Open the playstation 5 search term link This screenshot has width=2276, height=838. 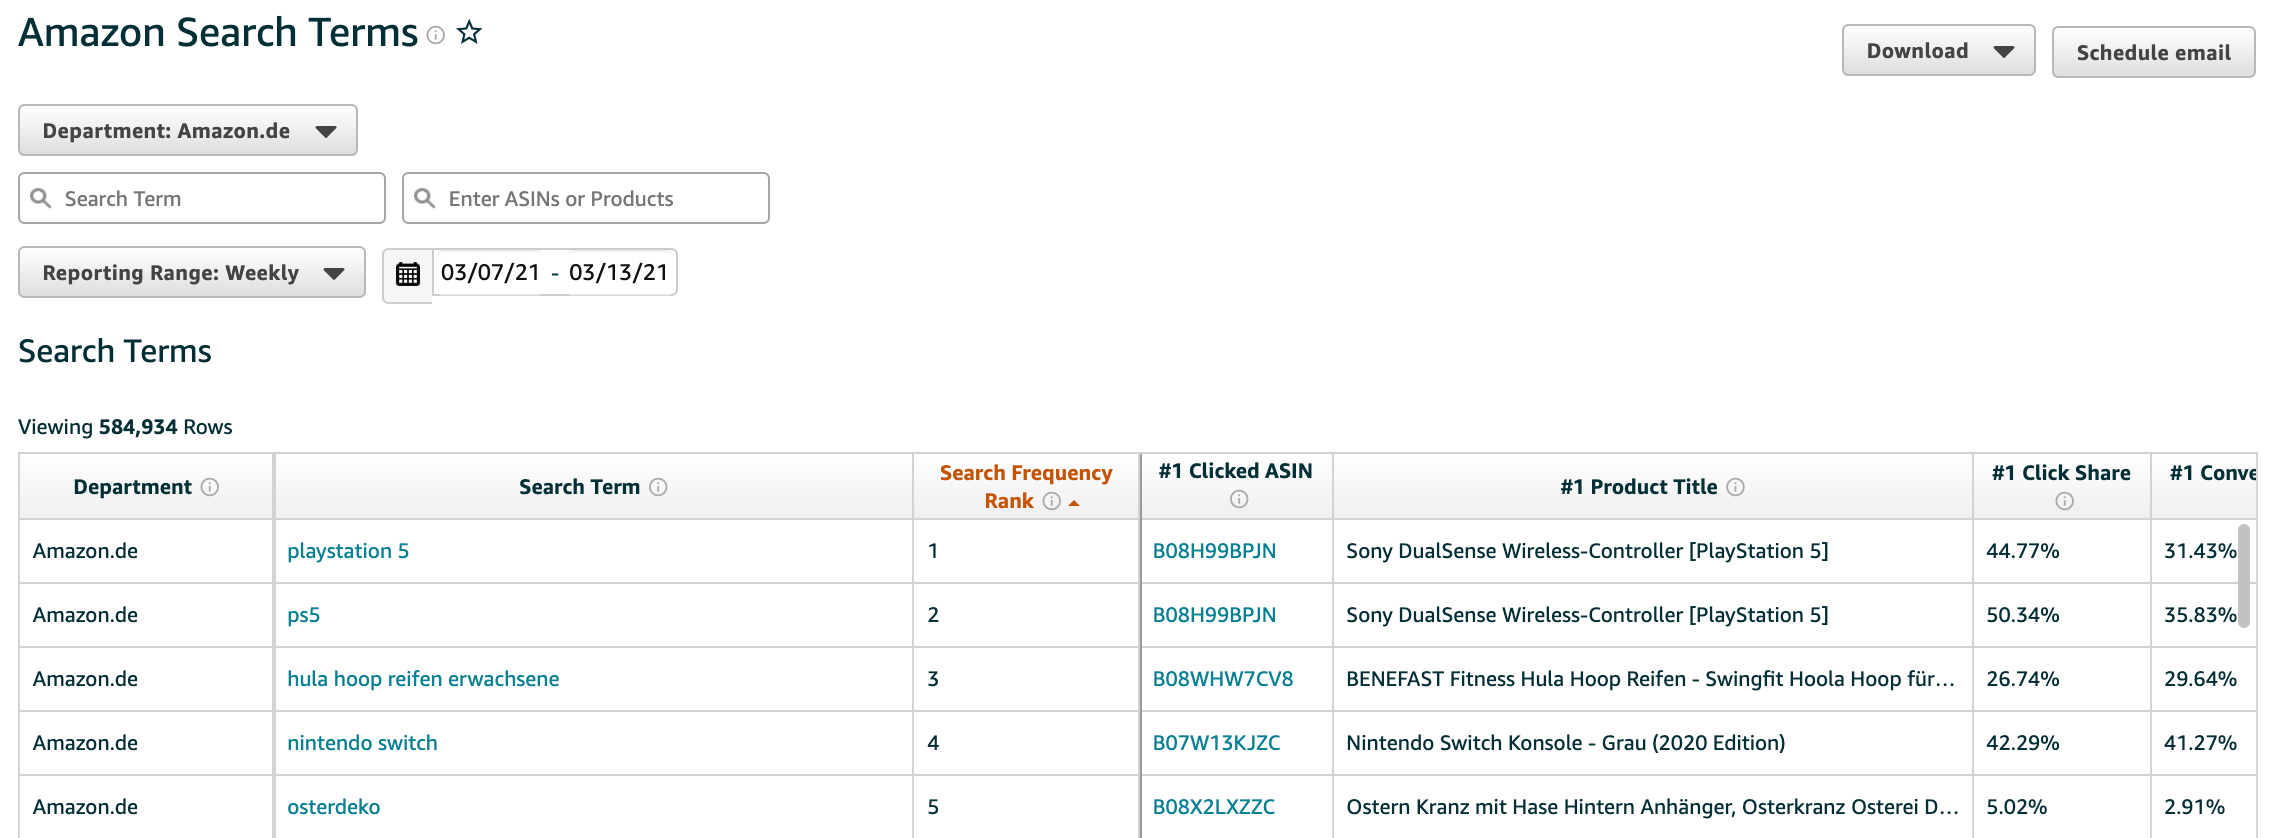(348, 551)
